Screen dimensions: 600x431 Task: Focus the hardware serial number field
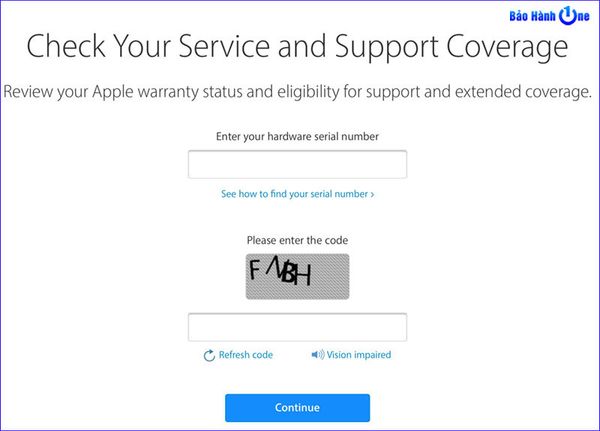pos(297,164)
